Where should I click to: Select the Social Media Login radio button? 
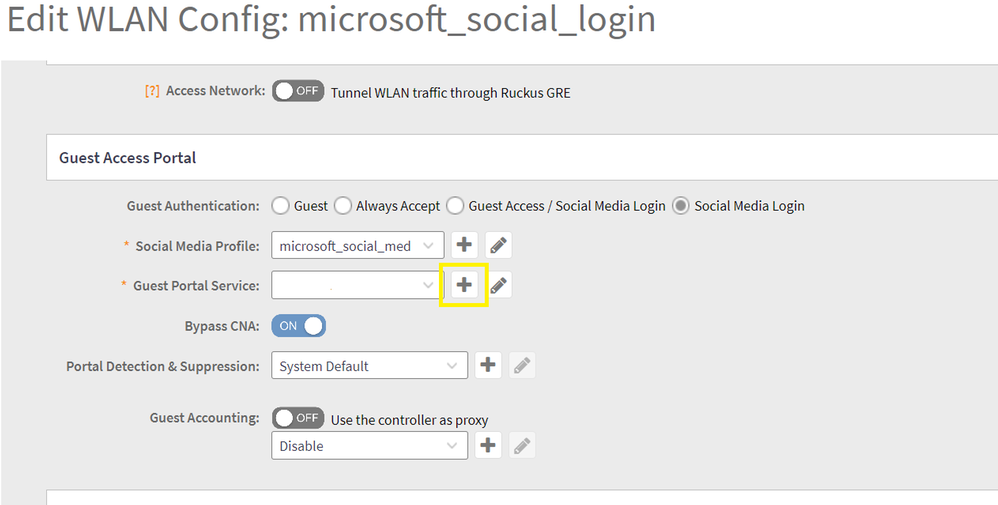click(681, 206)
